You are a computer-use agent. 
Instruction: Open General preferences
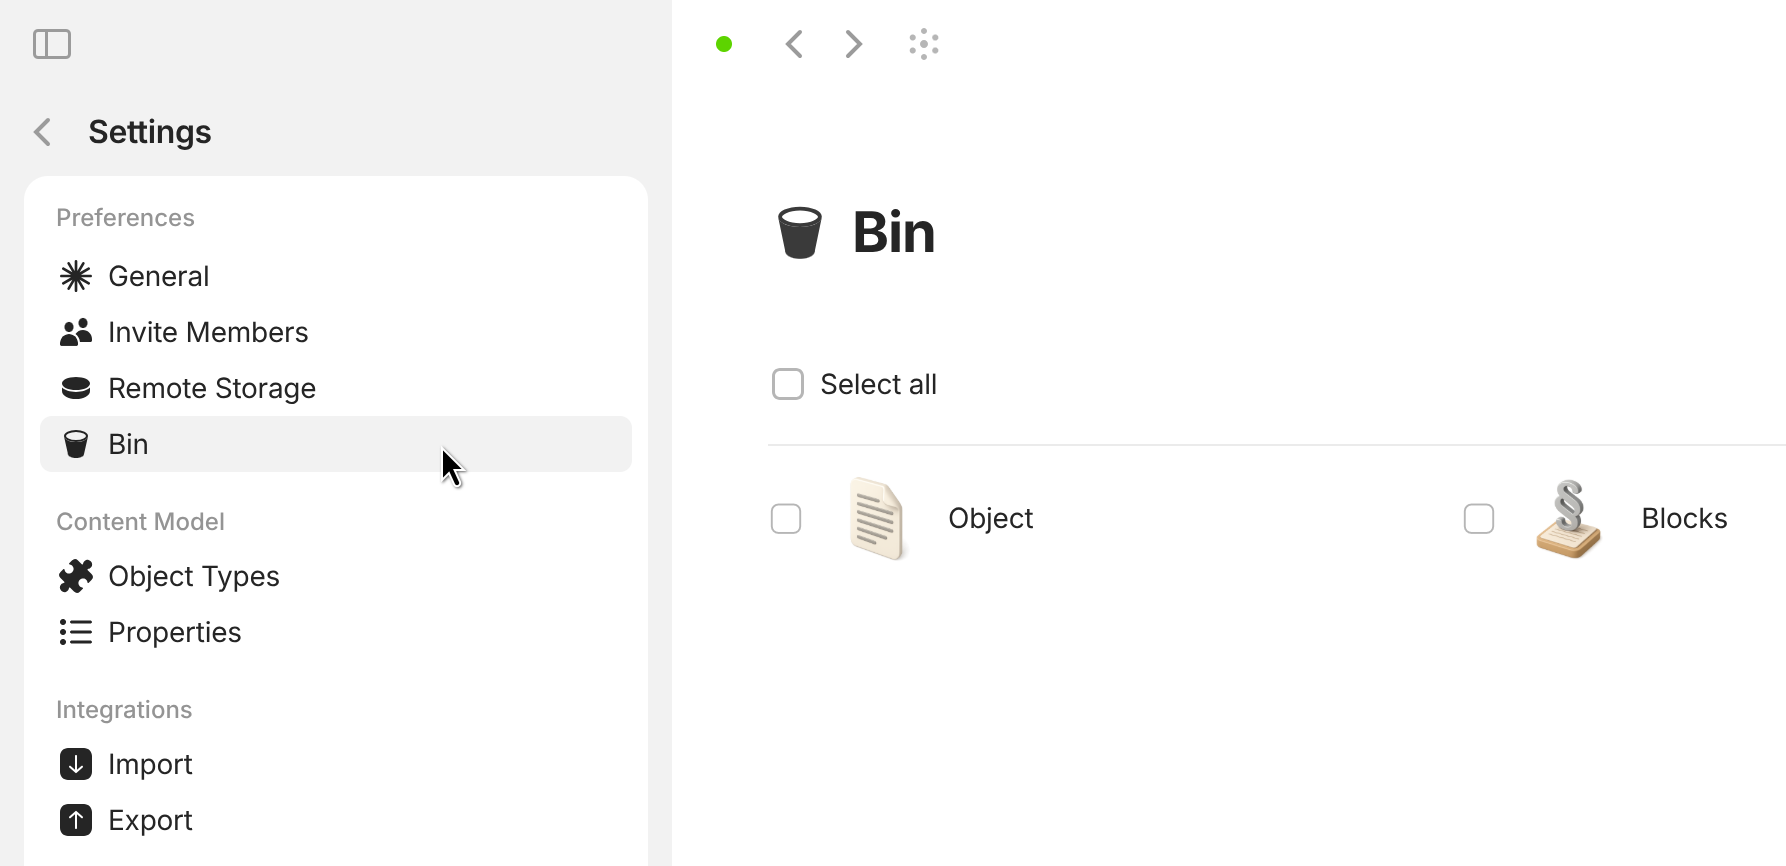click(x=158, y=276)
